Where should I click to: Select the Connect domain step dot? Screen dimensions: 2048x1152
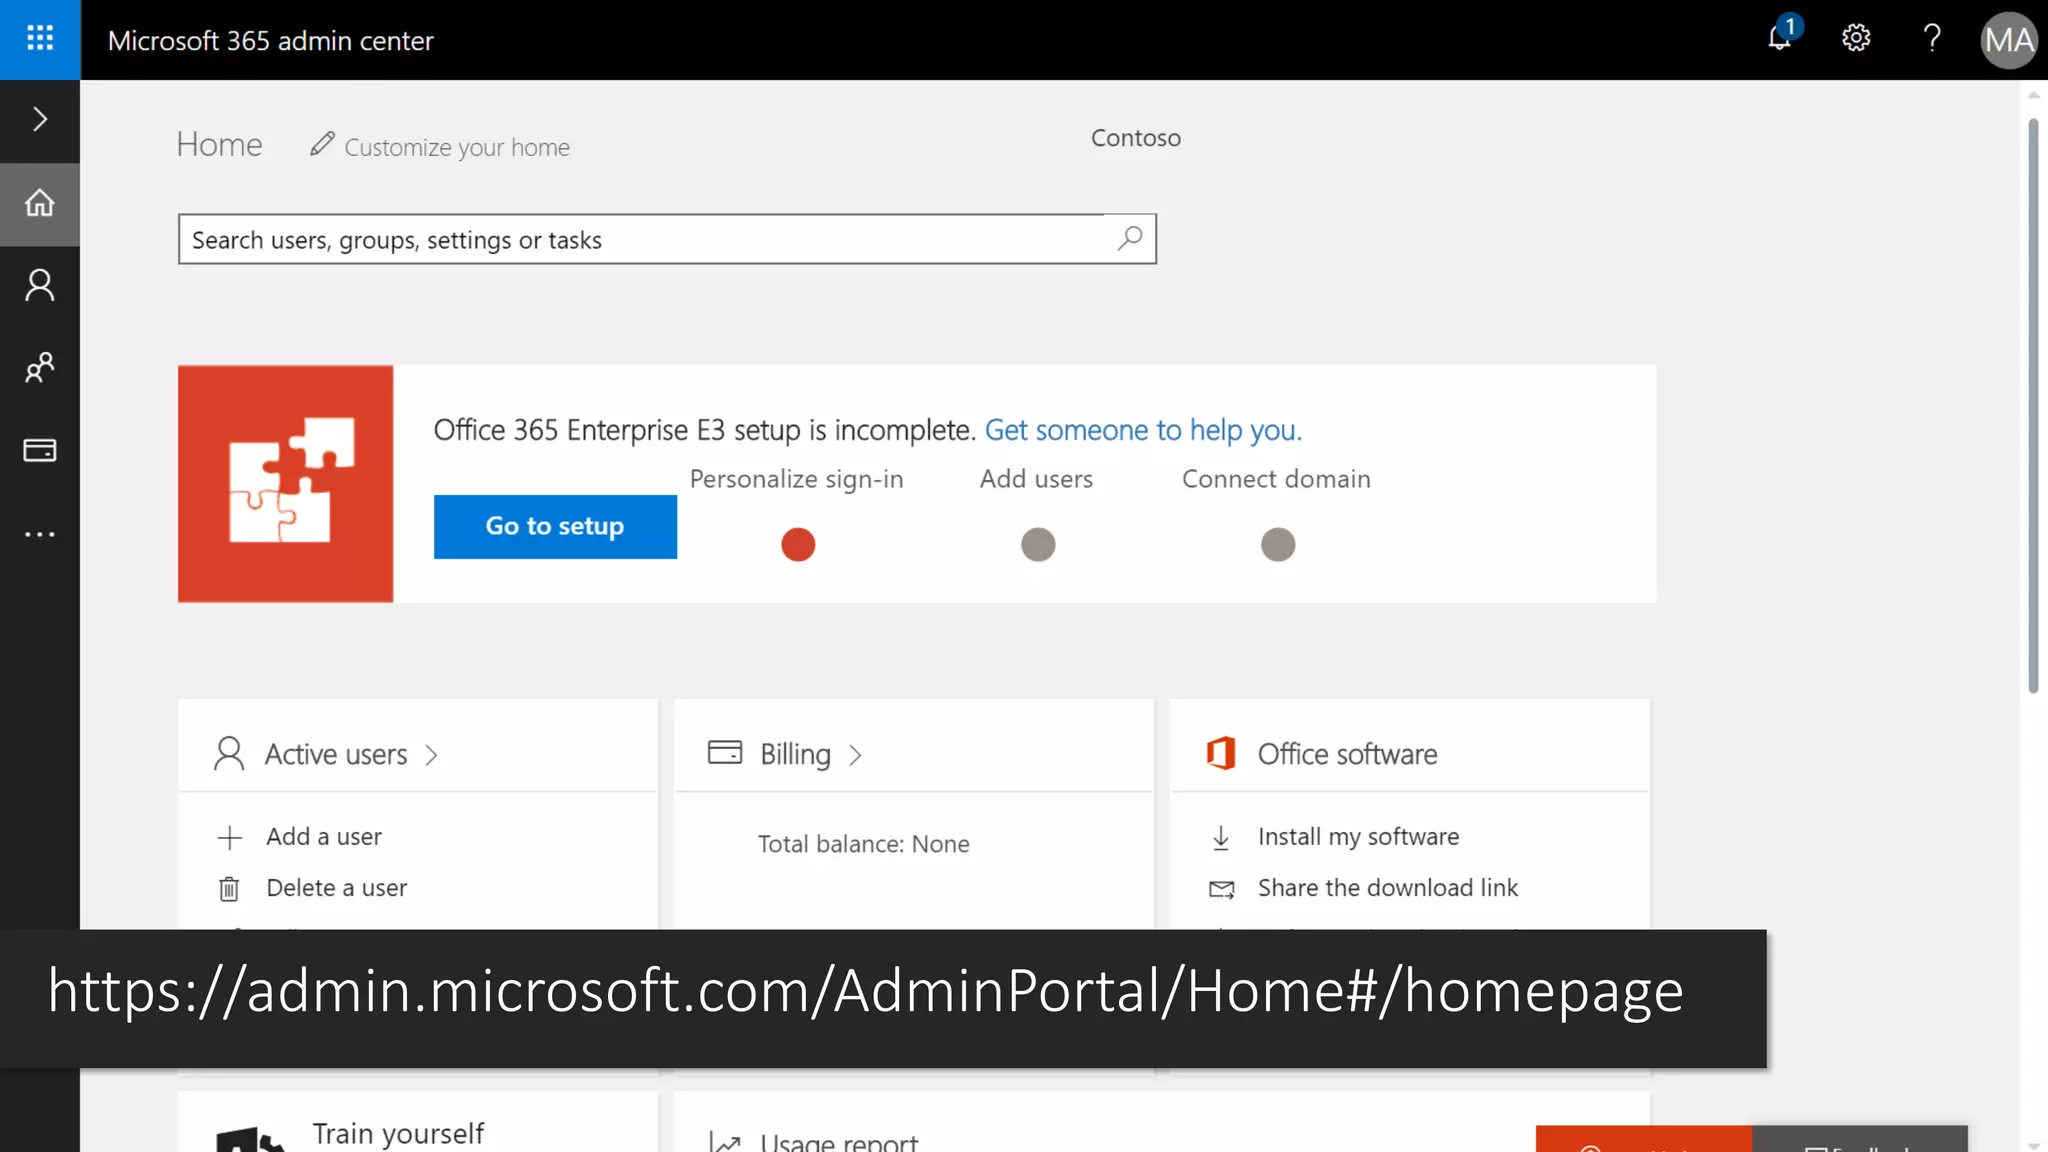[x=1278, y=545]
